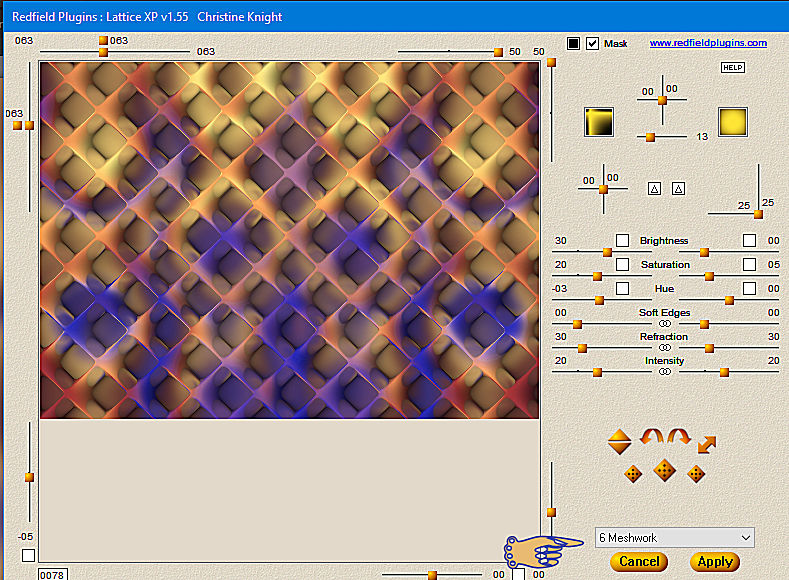Click the large center randomize dice icon
Viewport: 789px width, 580px height.
coord(664,471)
